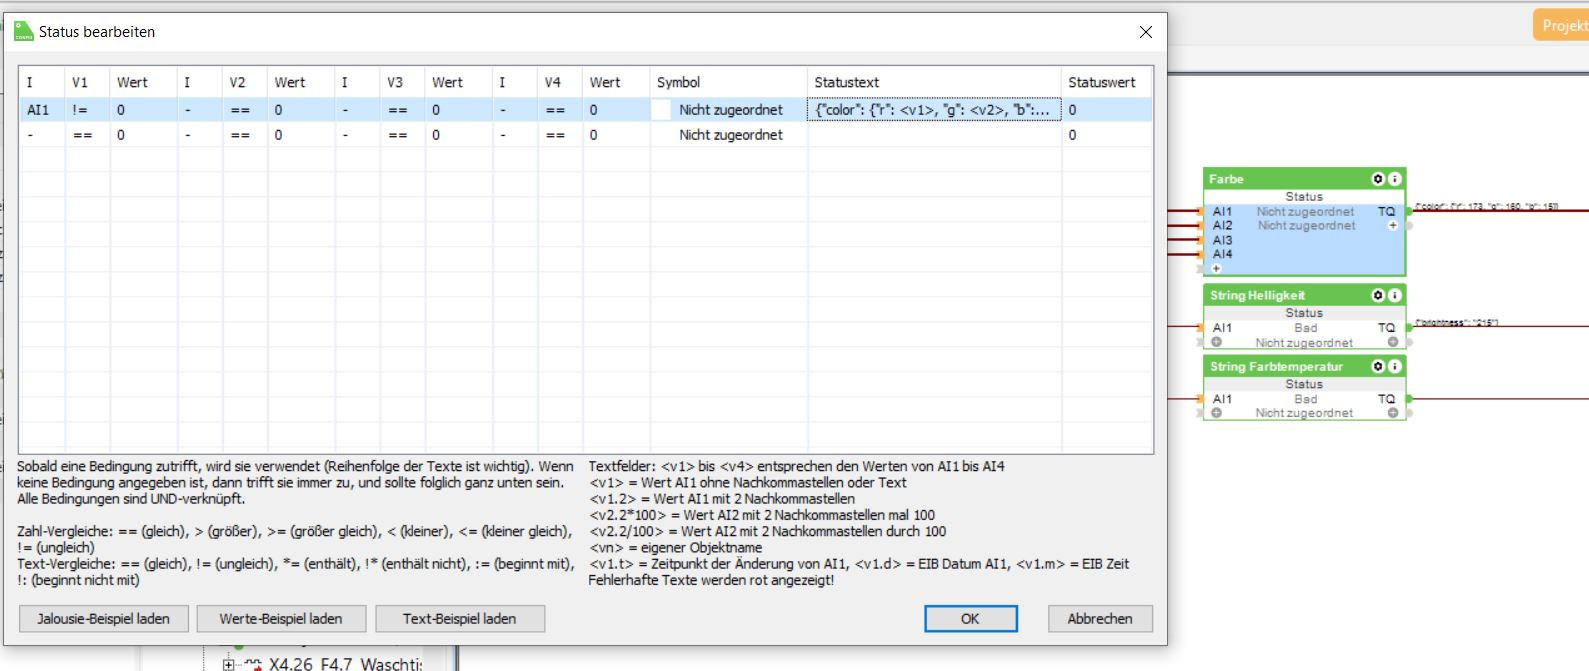
Task: Select the Farbe block title
Action: pos(1226,179)
